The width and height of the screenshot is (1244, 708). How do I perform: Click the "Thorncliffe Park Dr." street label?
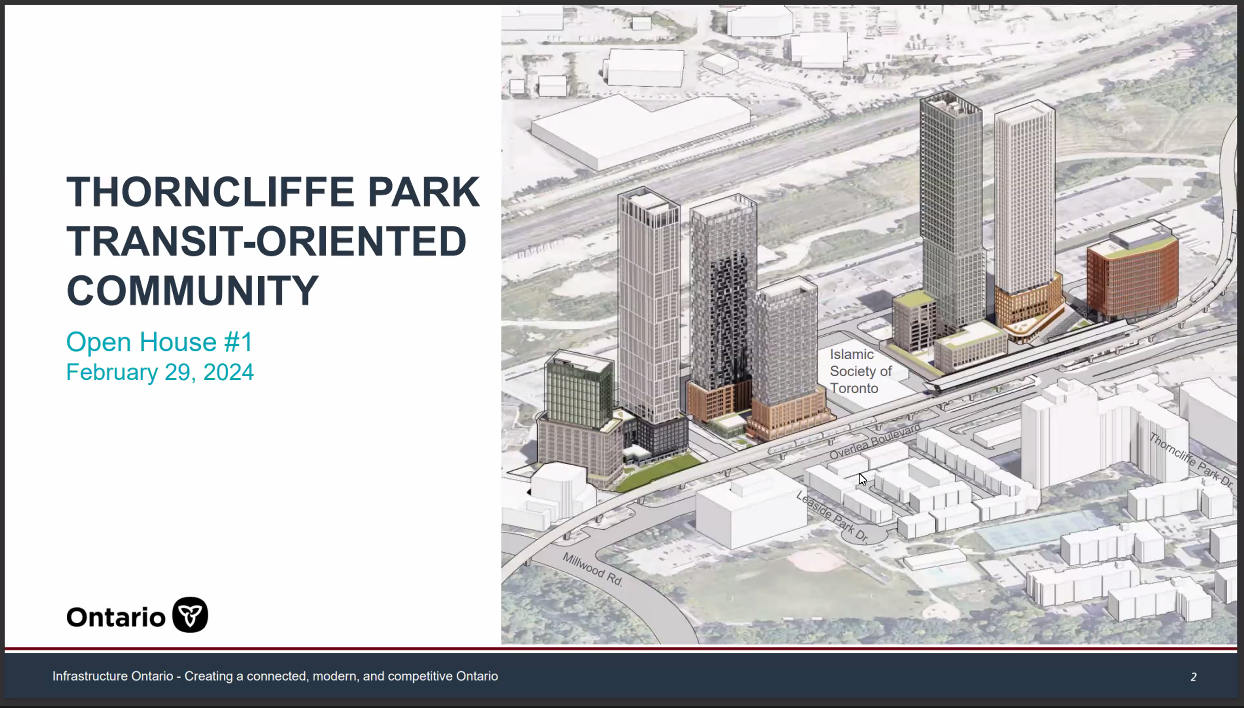coord(1191,460)
